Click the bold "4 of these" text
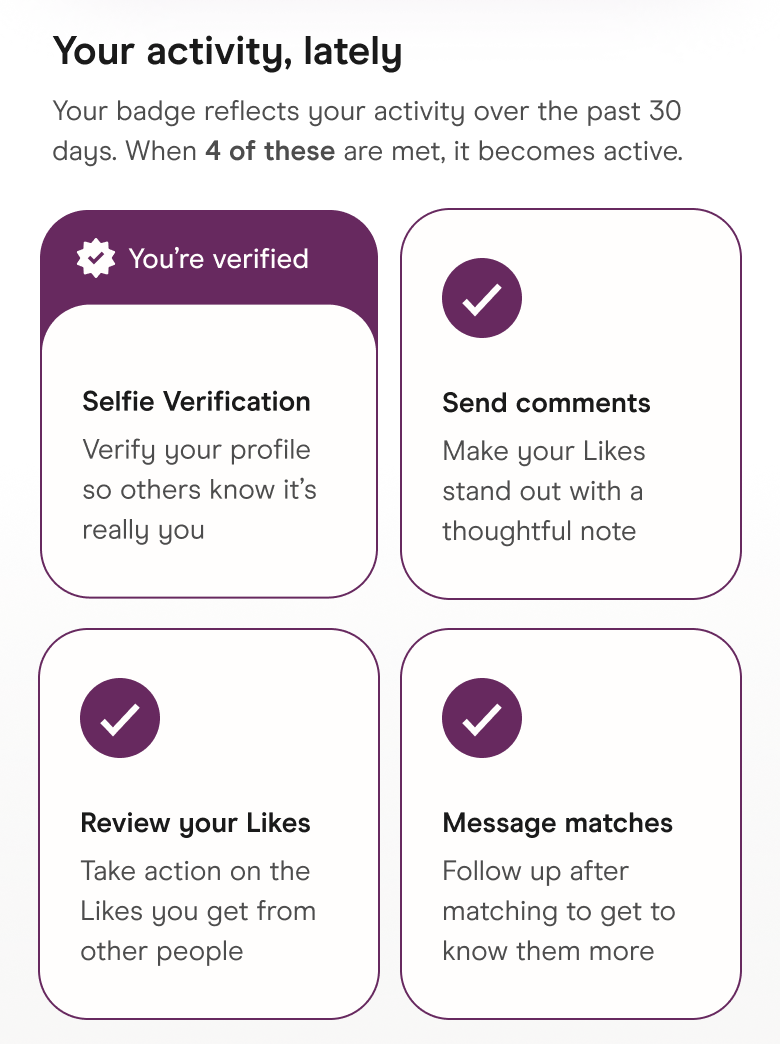780x1044 pixels. (x=269, y=153)
